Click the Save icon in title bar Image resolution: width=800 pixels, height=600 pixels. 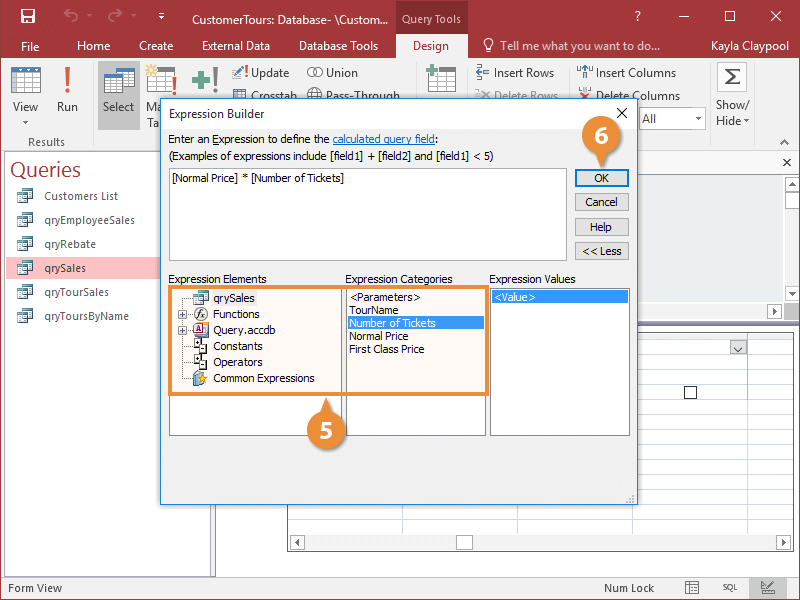point(28,16)
